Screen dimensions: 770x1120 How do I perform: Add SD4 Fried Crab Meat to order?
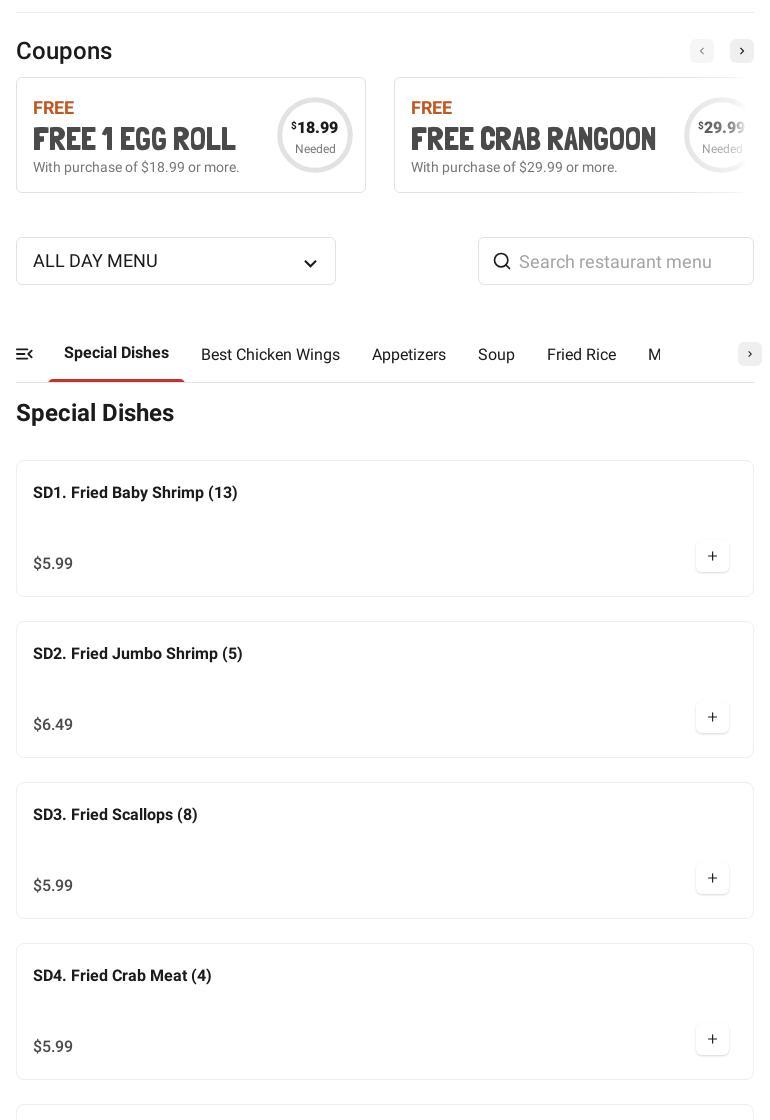click(x=712, y=1040)
